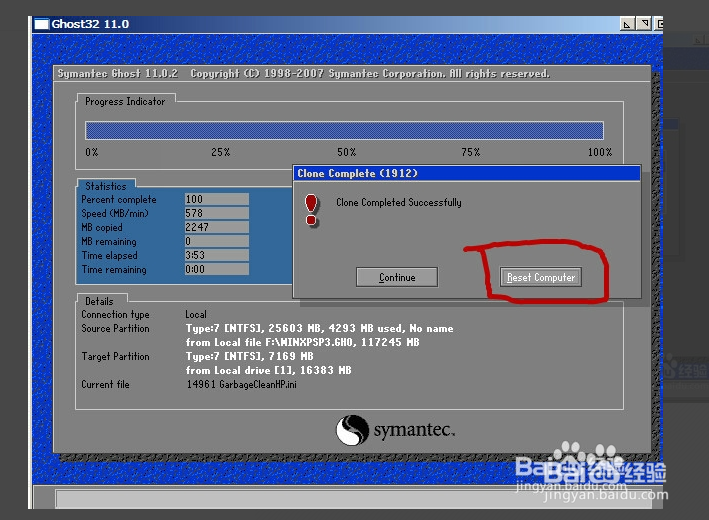This screenshot has height=520, width=709.
Task: Click the Source Partition Type:7 NTFS 25603 MB line
Action: (x=319, y=328)
